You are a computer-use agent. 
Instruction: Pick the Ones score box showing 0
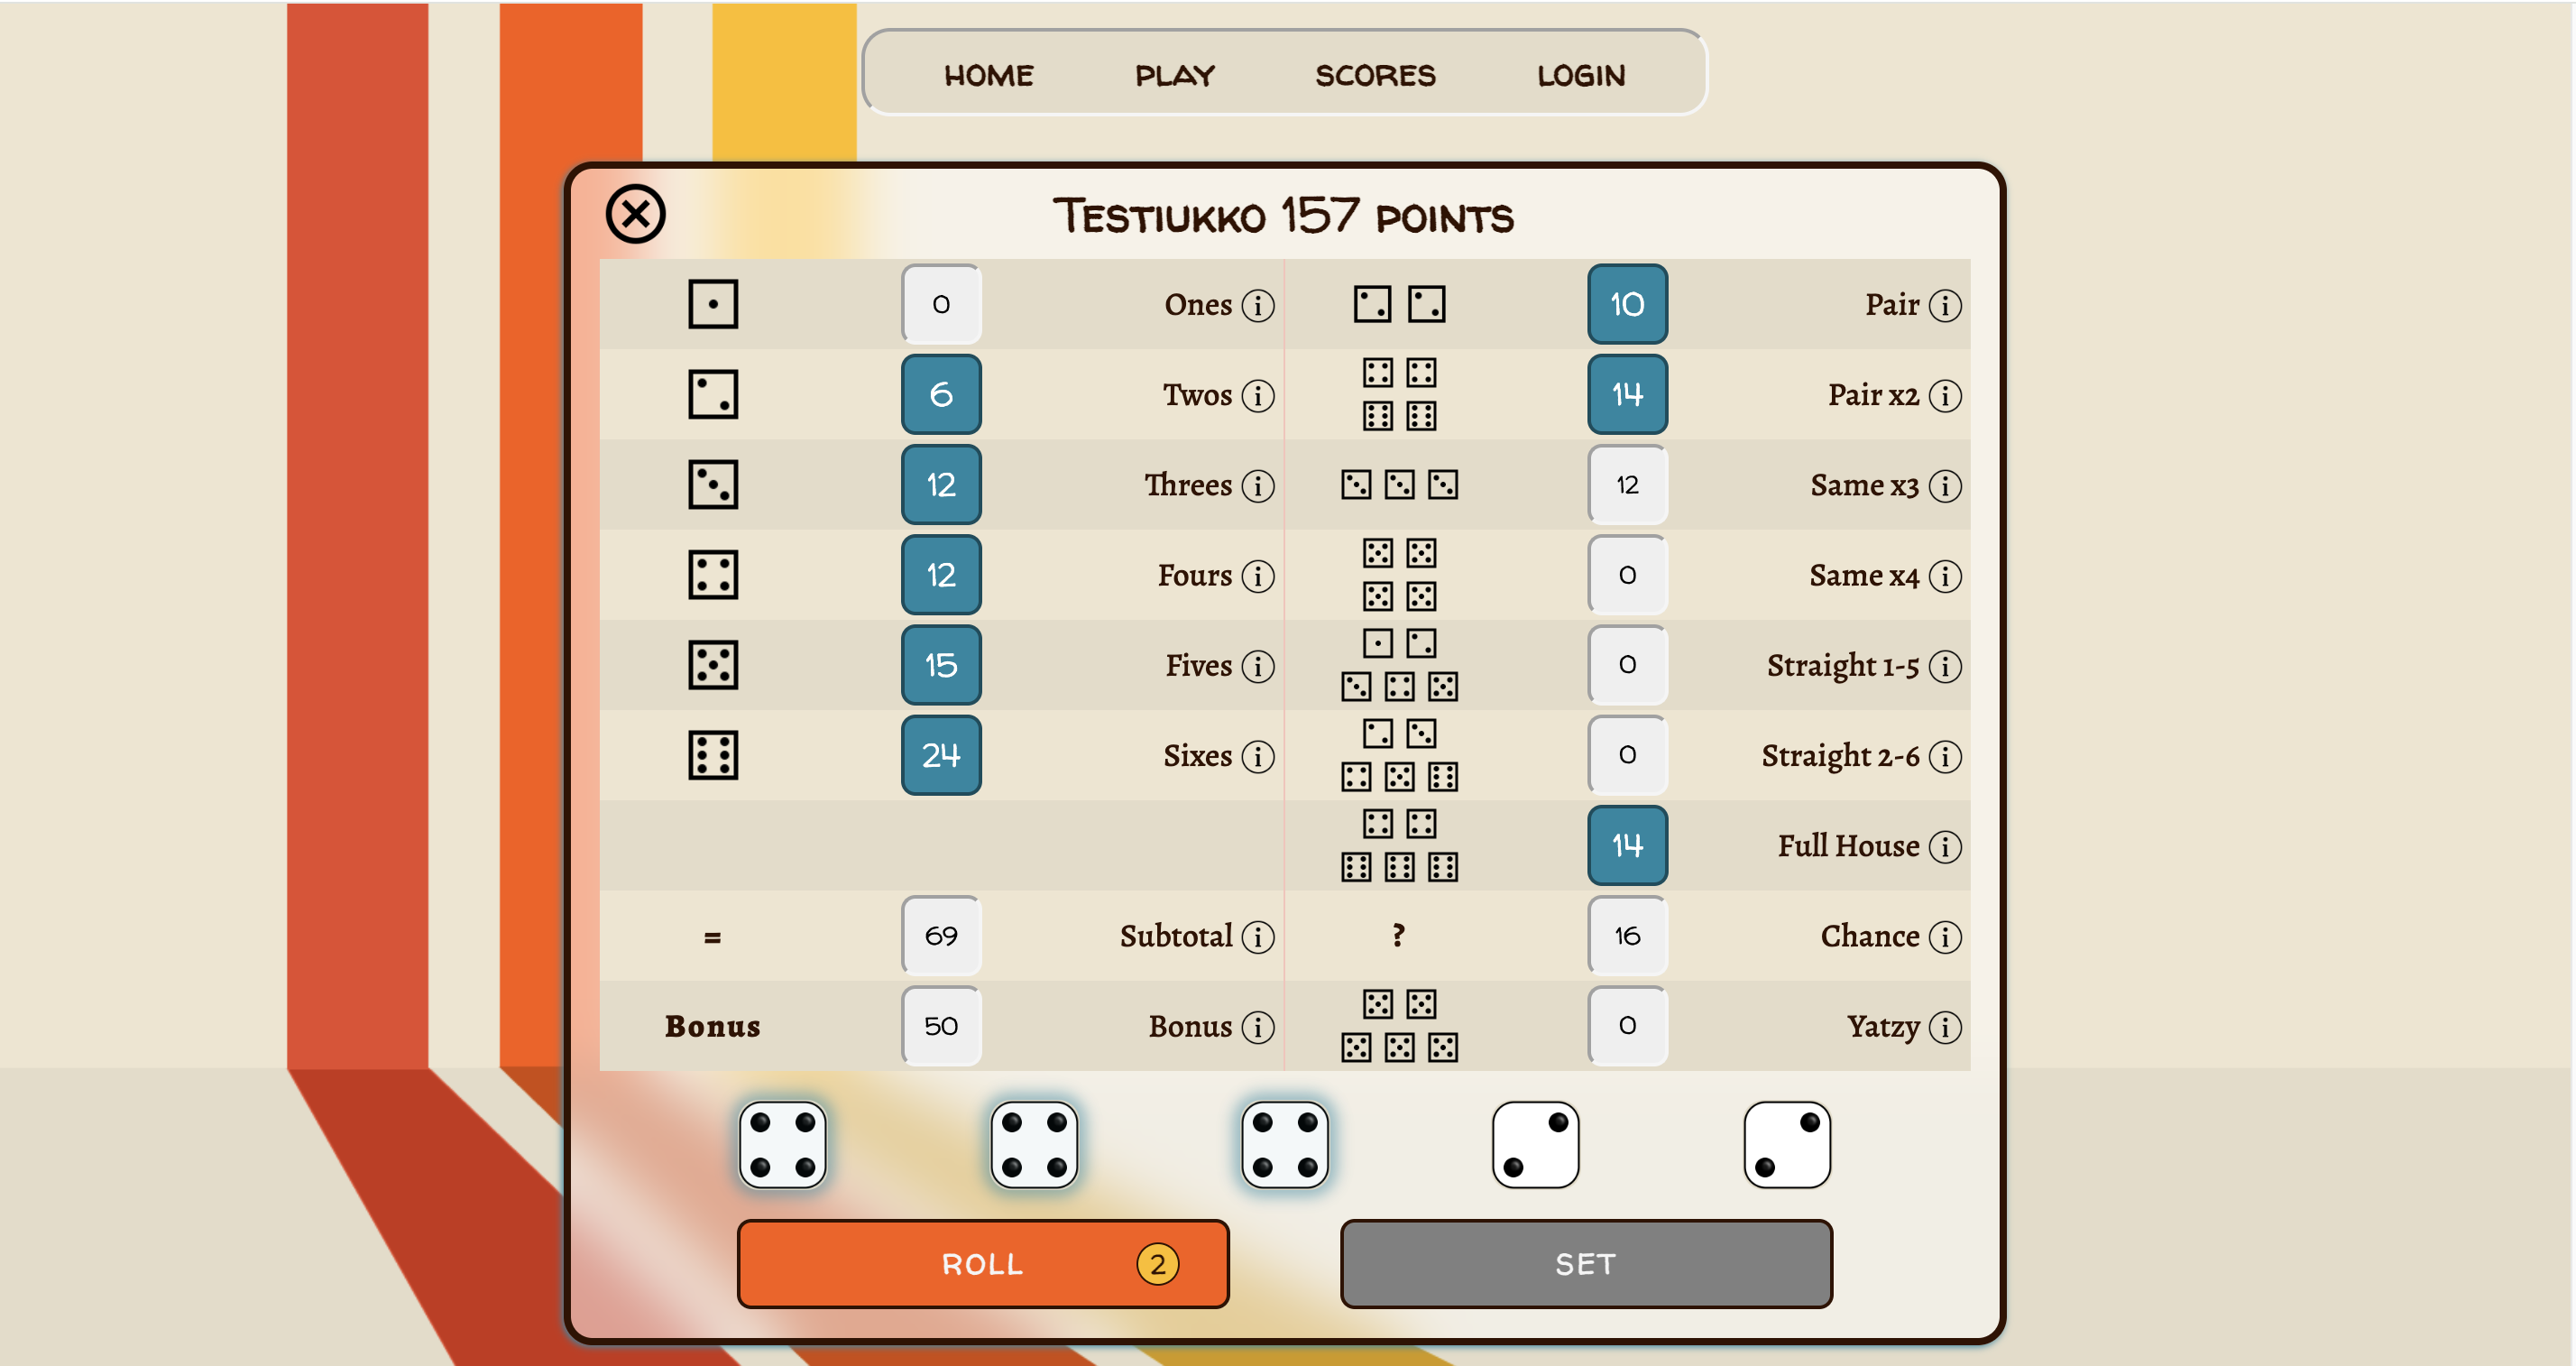[x=940, y=304]
